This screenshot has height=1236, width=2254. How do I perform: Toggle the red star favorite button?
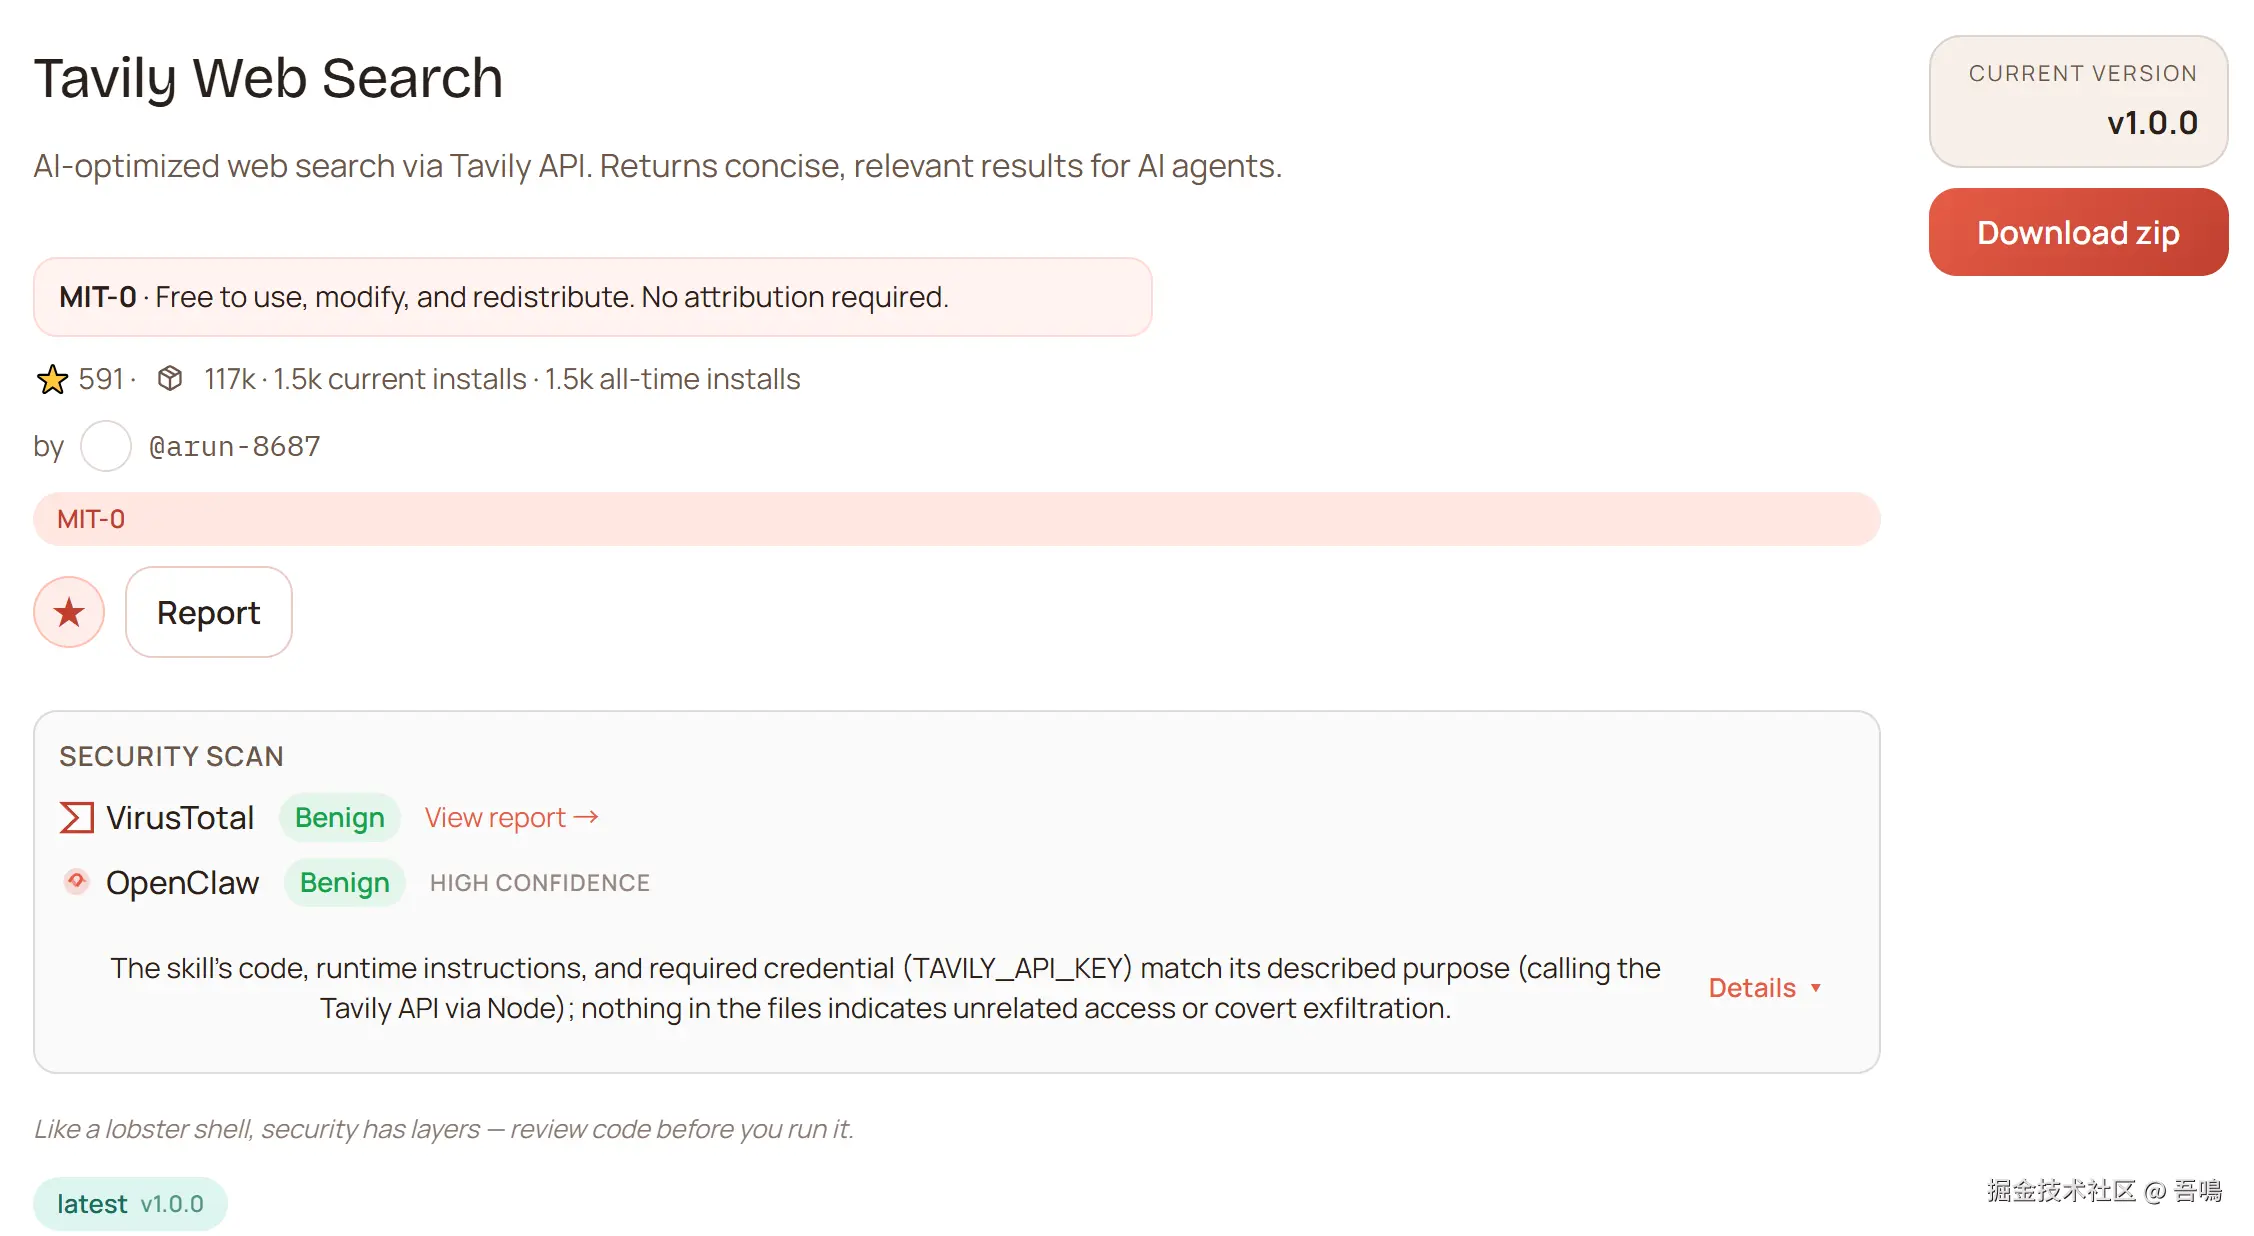coord(69,612)
